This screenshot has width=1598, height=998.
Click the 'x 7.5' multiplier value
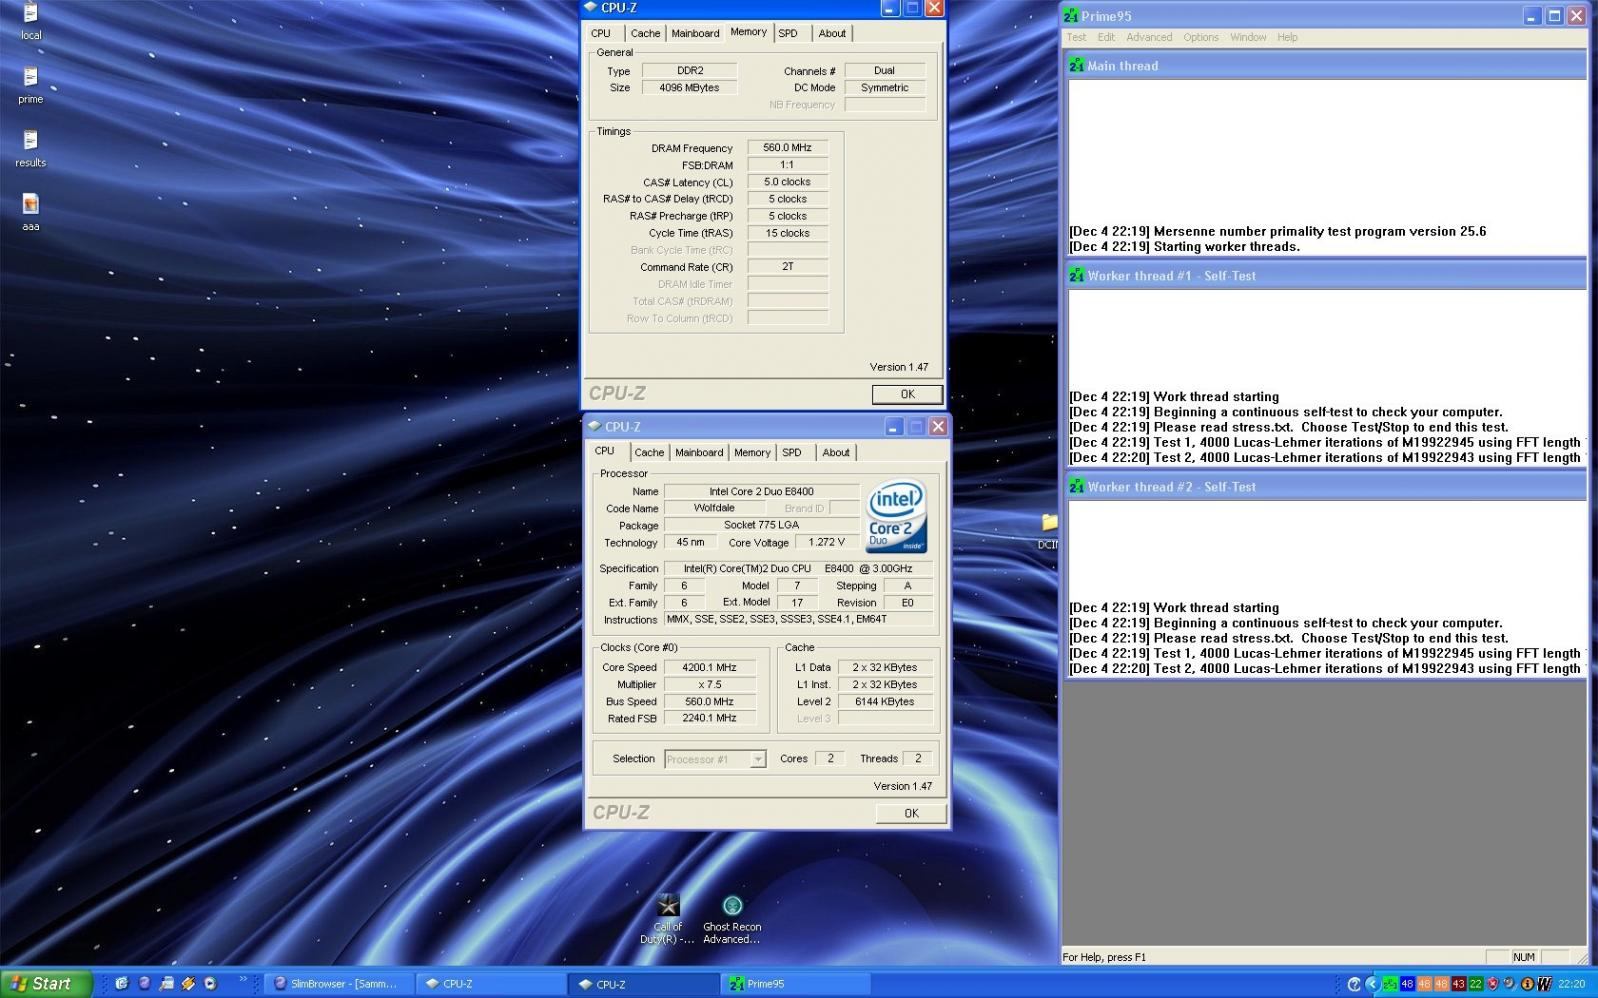(x=710, y=685)
